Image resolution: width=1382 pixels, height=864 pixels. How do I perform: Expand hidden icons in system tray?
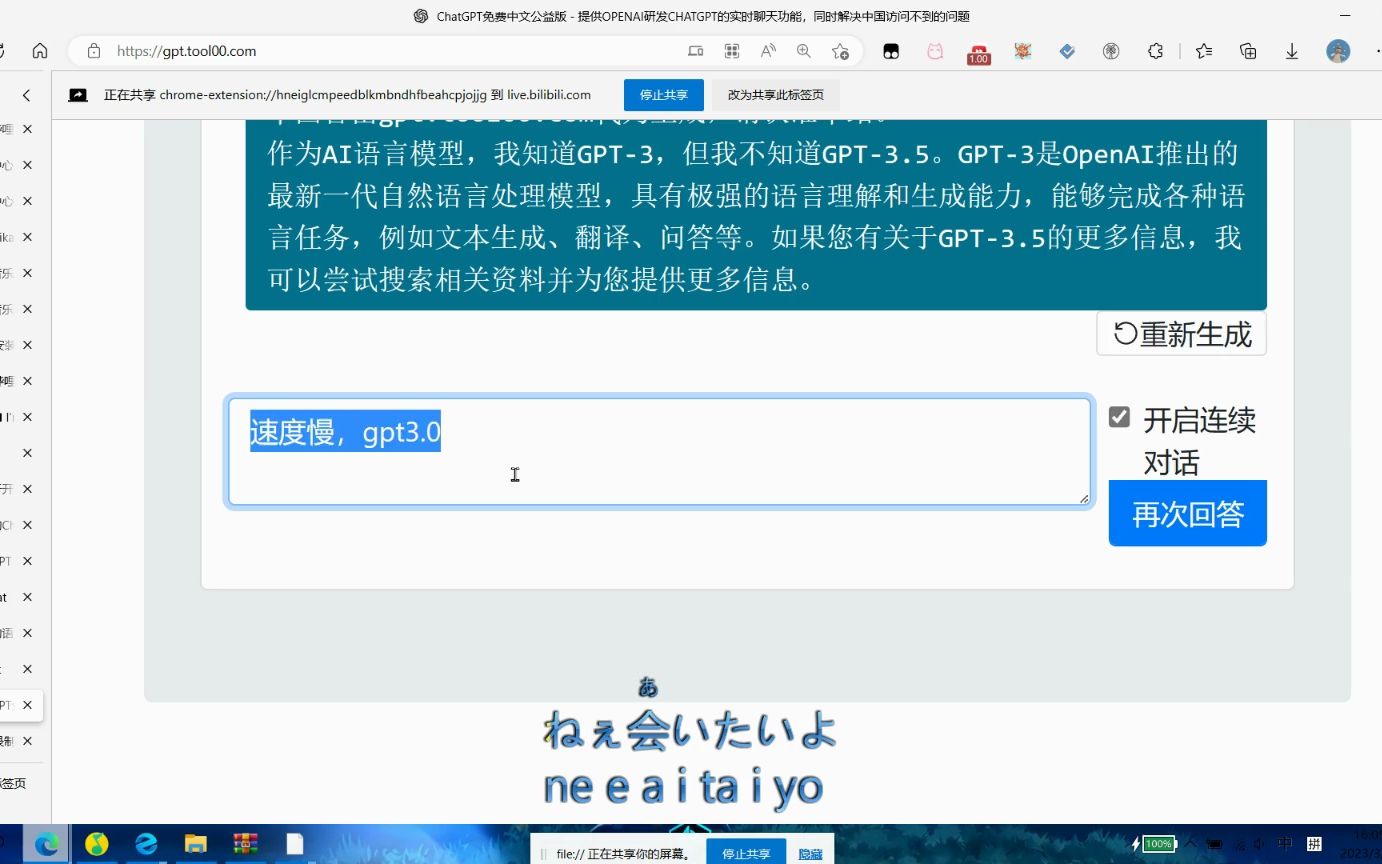pyautogui.click(x=1190, y=845)
